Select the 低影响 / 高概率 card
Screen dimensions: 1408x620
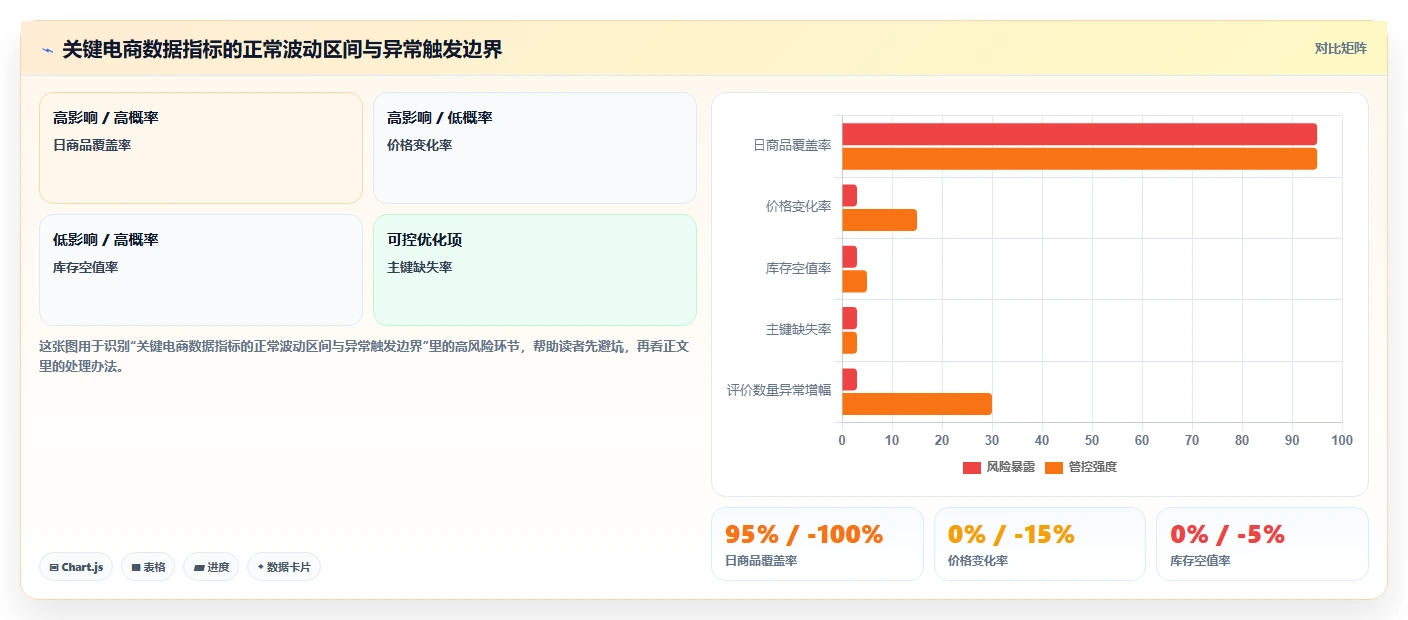pyautogui.click(x=201, y=270)
